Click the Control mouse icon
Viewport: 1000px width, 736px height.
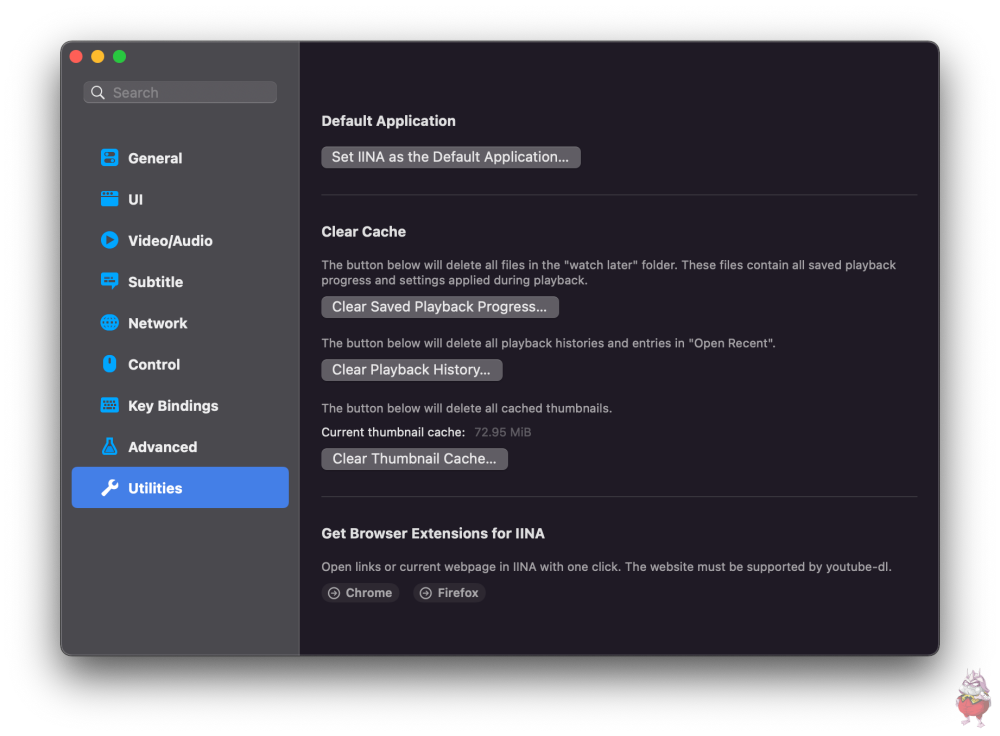pos(109,364)
